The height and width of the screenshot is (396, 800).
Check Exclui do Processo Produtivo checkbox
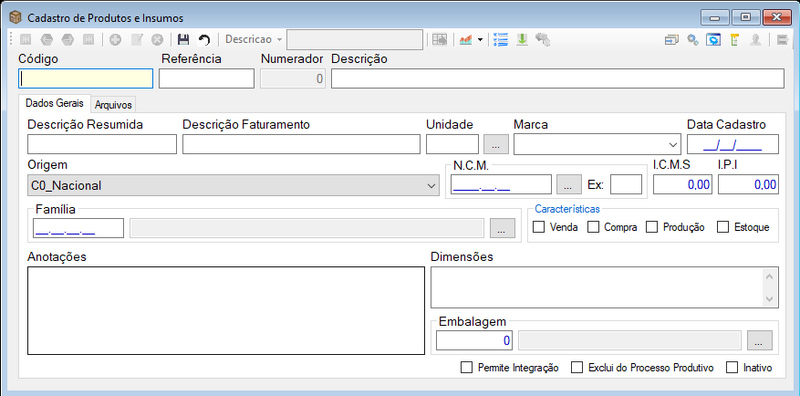tap(577, 367)
